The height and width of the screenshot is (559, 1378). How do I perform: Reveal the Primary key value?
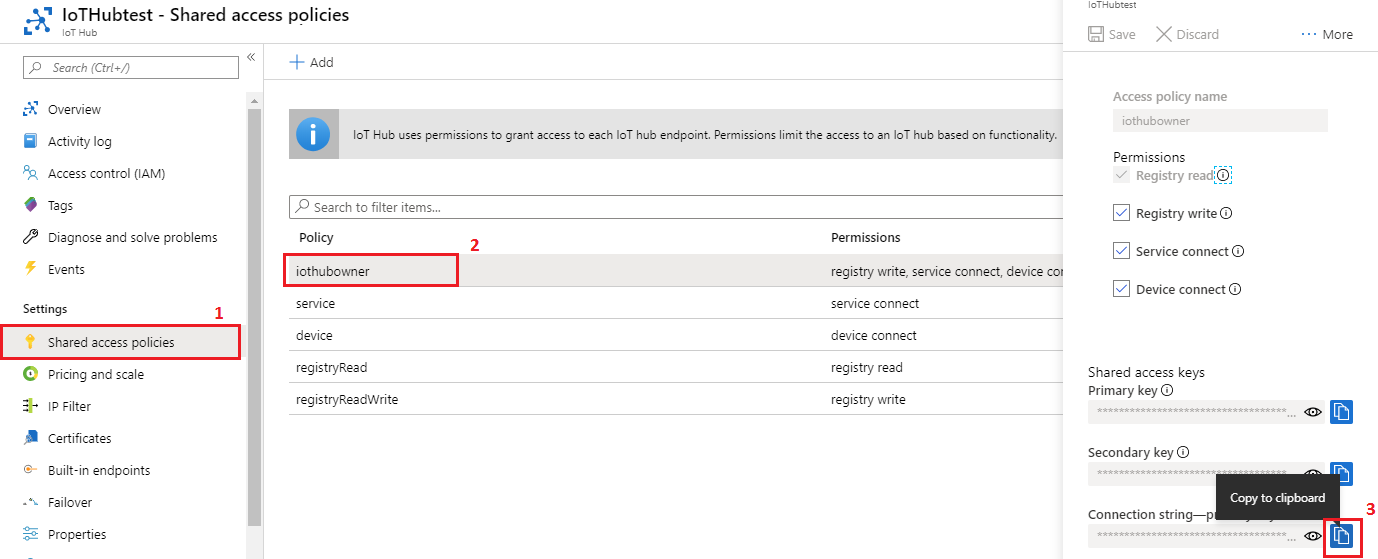(1314, 411)
